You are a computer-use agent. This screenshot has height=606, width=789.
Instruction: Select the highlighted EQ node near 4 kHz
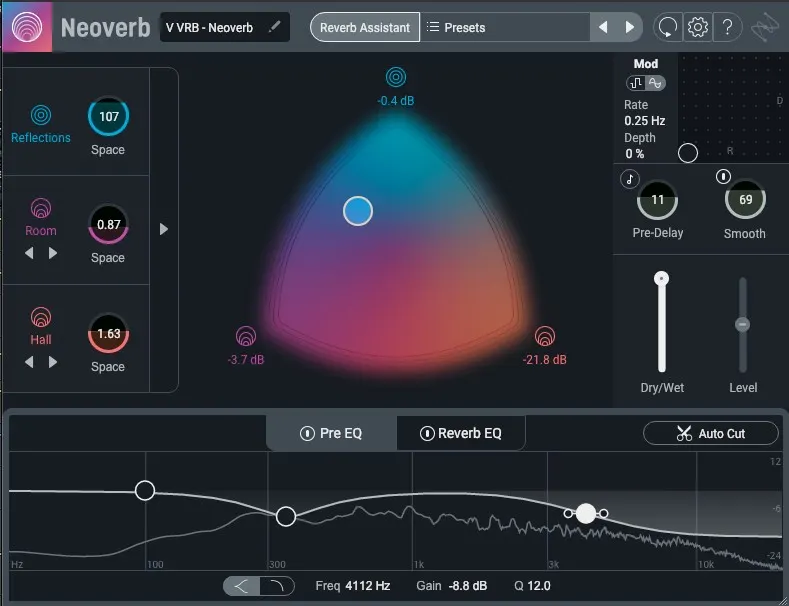click(586, 513)
